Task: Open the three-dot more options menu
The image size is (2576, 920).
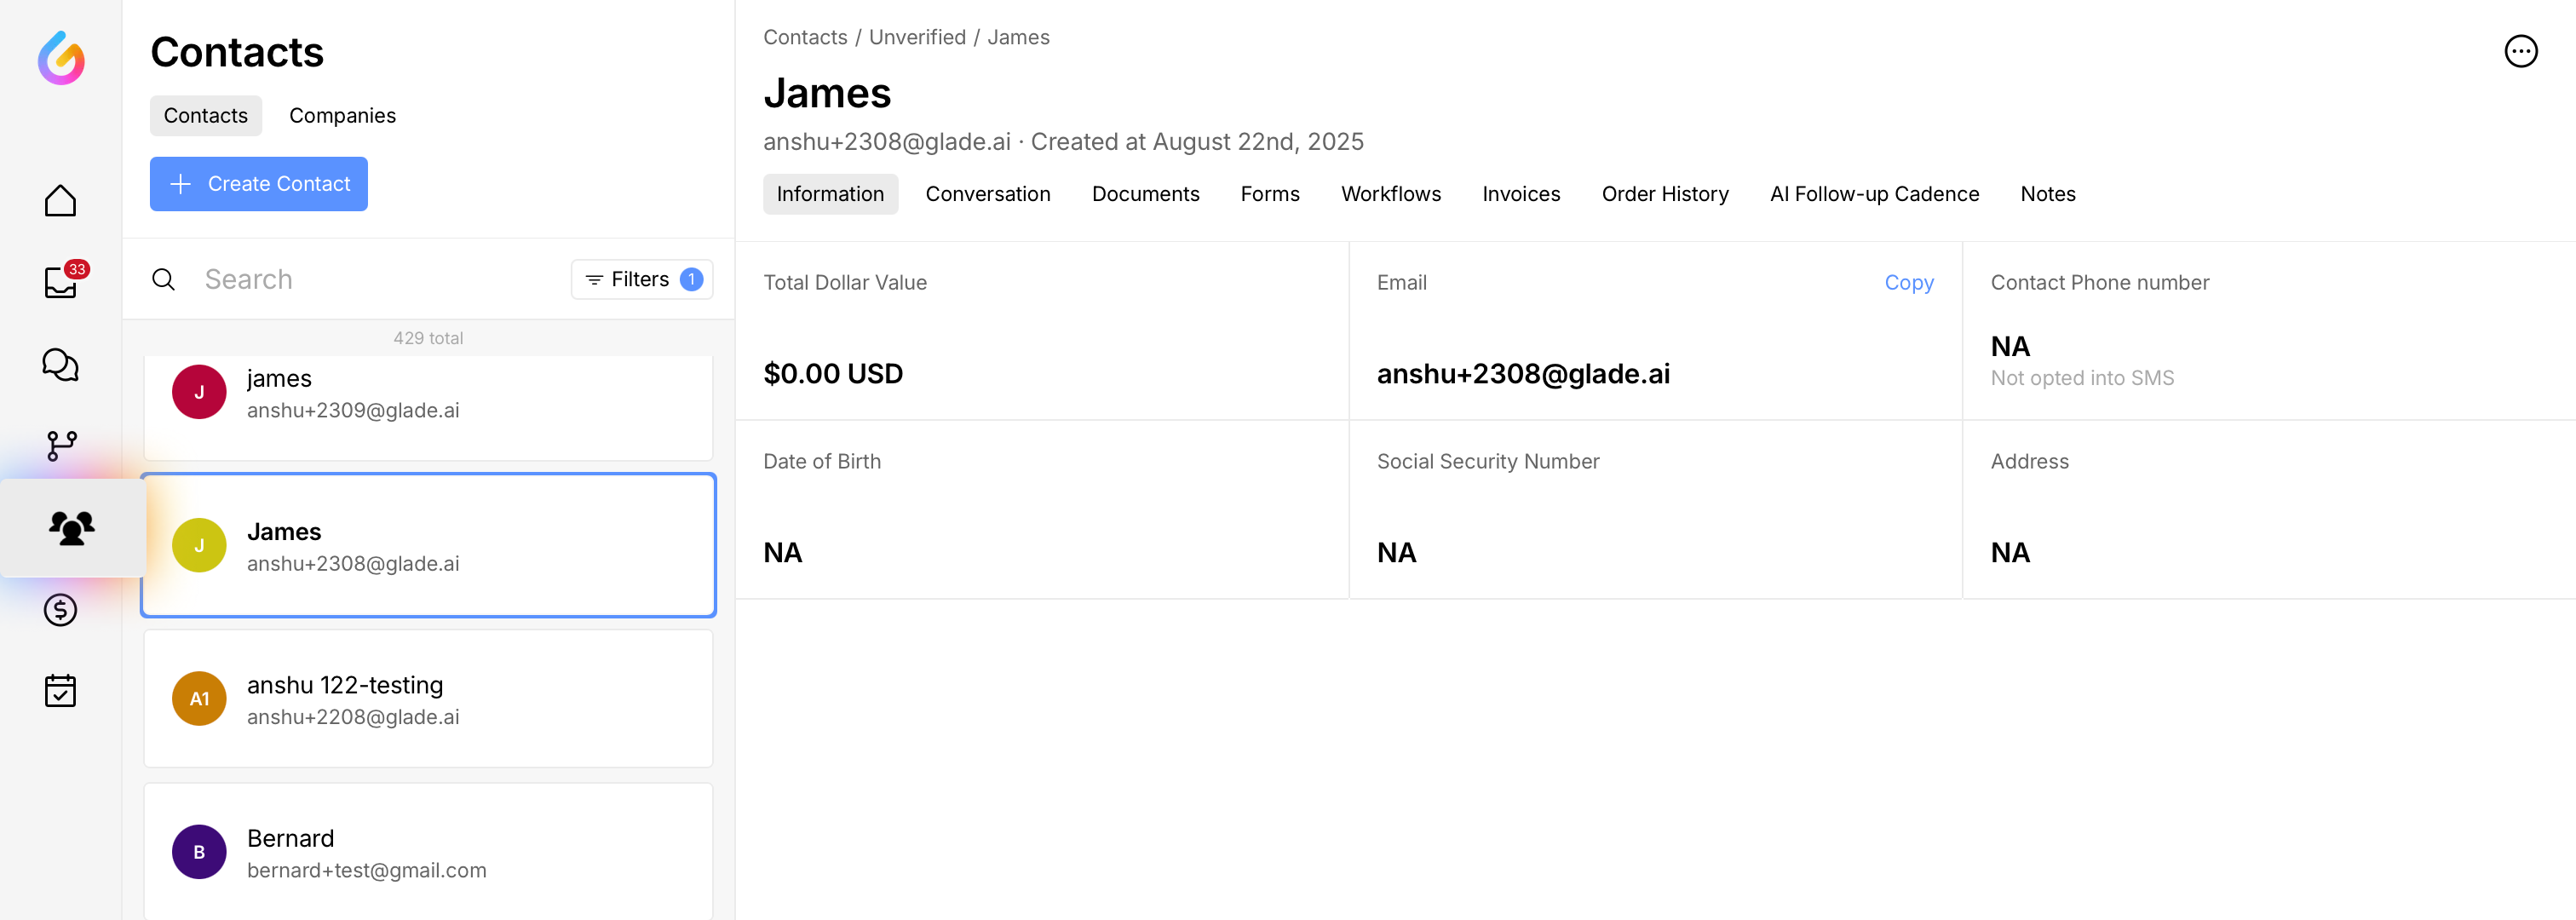Action: pos(2520,51)
